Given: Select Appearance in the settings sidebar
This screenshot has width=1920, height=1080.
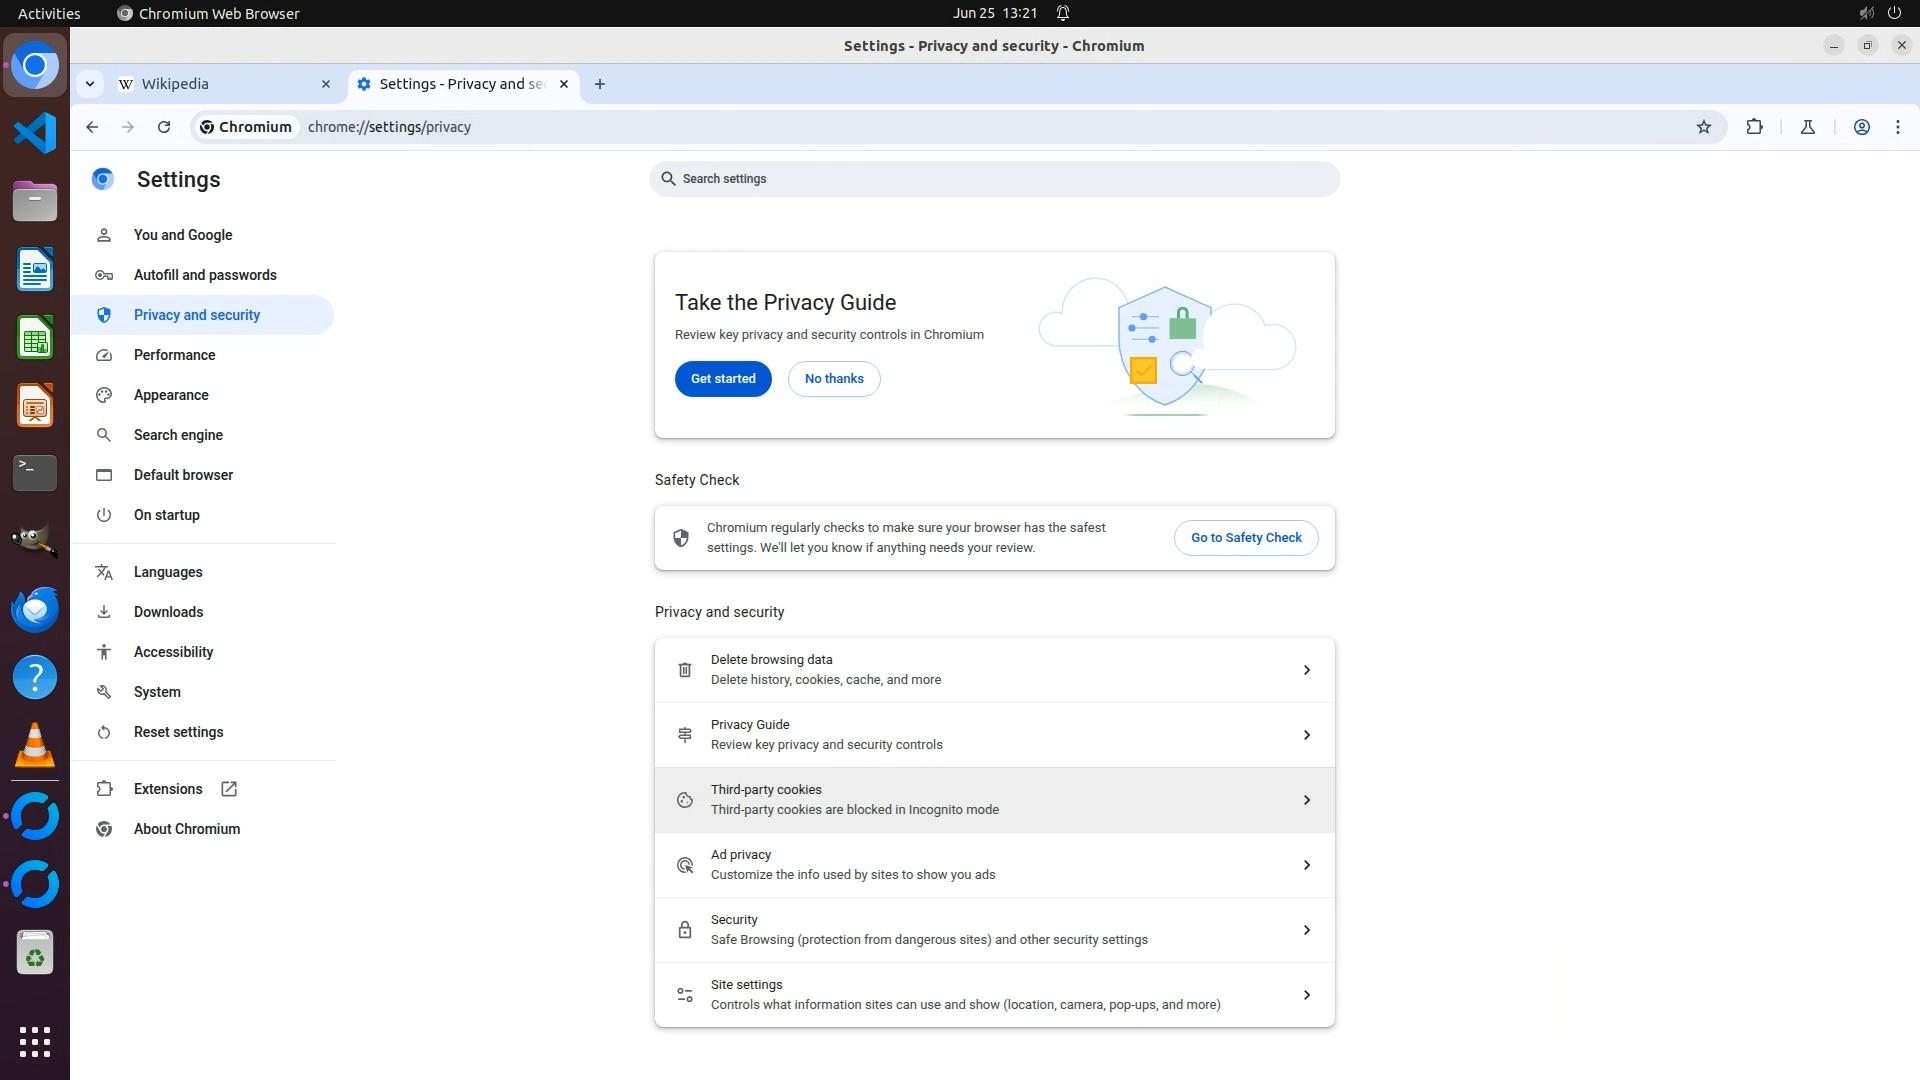Looking at the screenshot, I should [x=171, y=395].
